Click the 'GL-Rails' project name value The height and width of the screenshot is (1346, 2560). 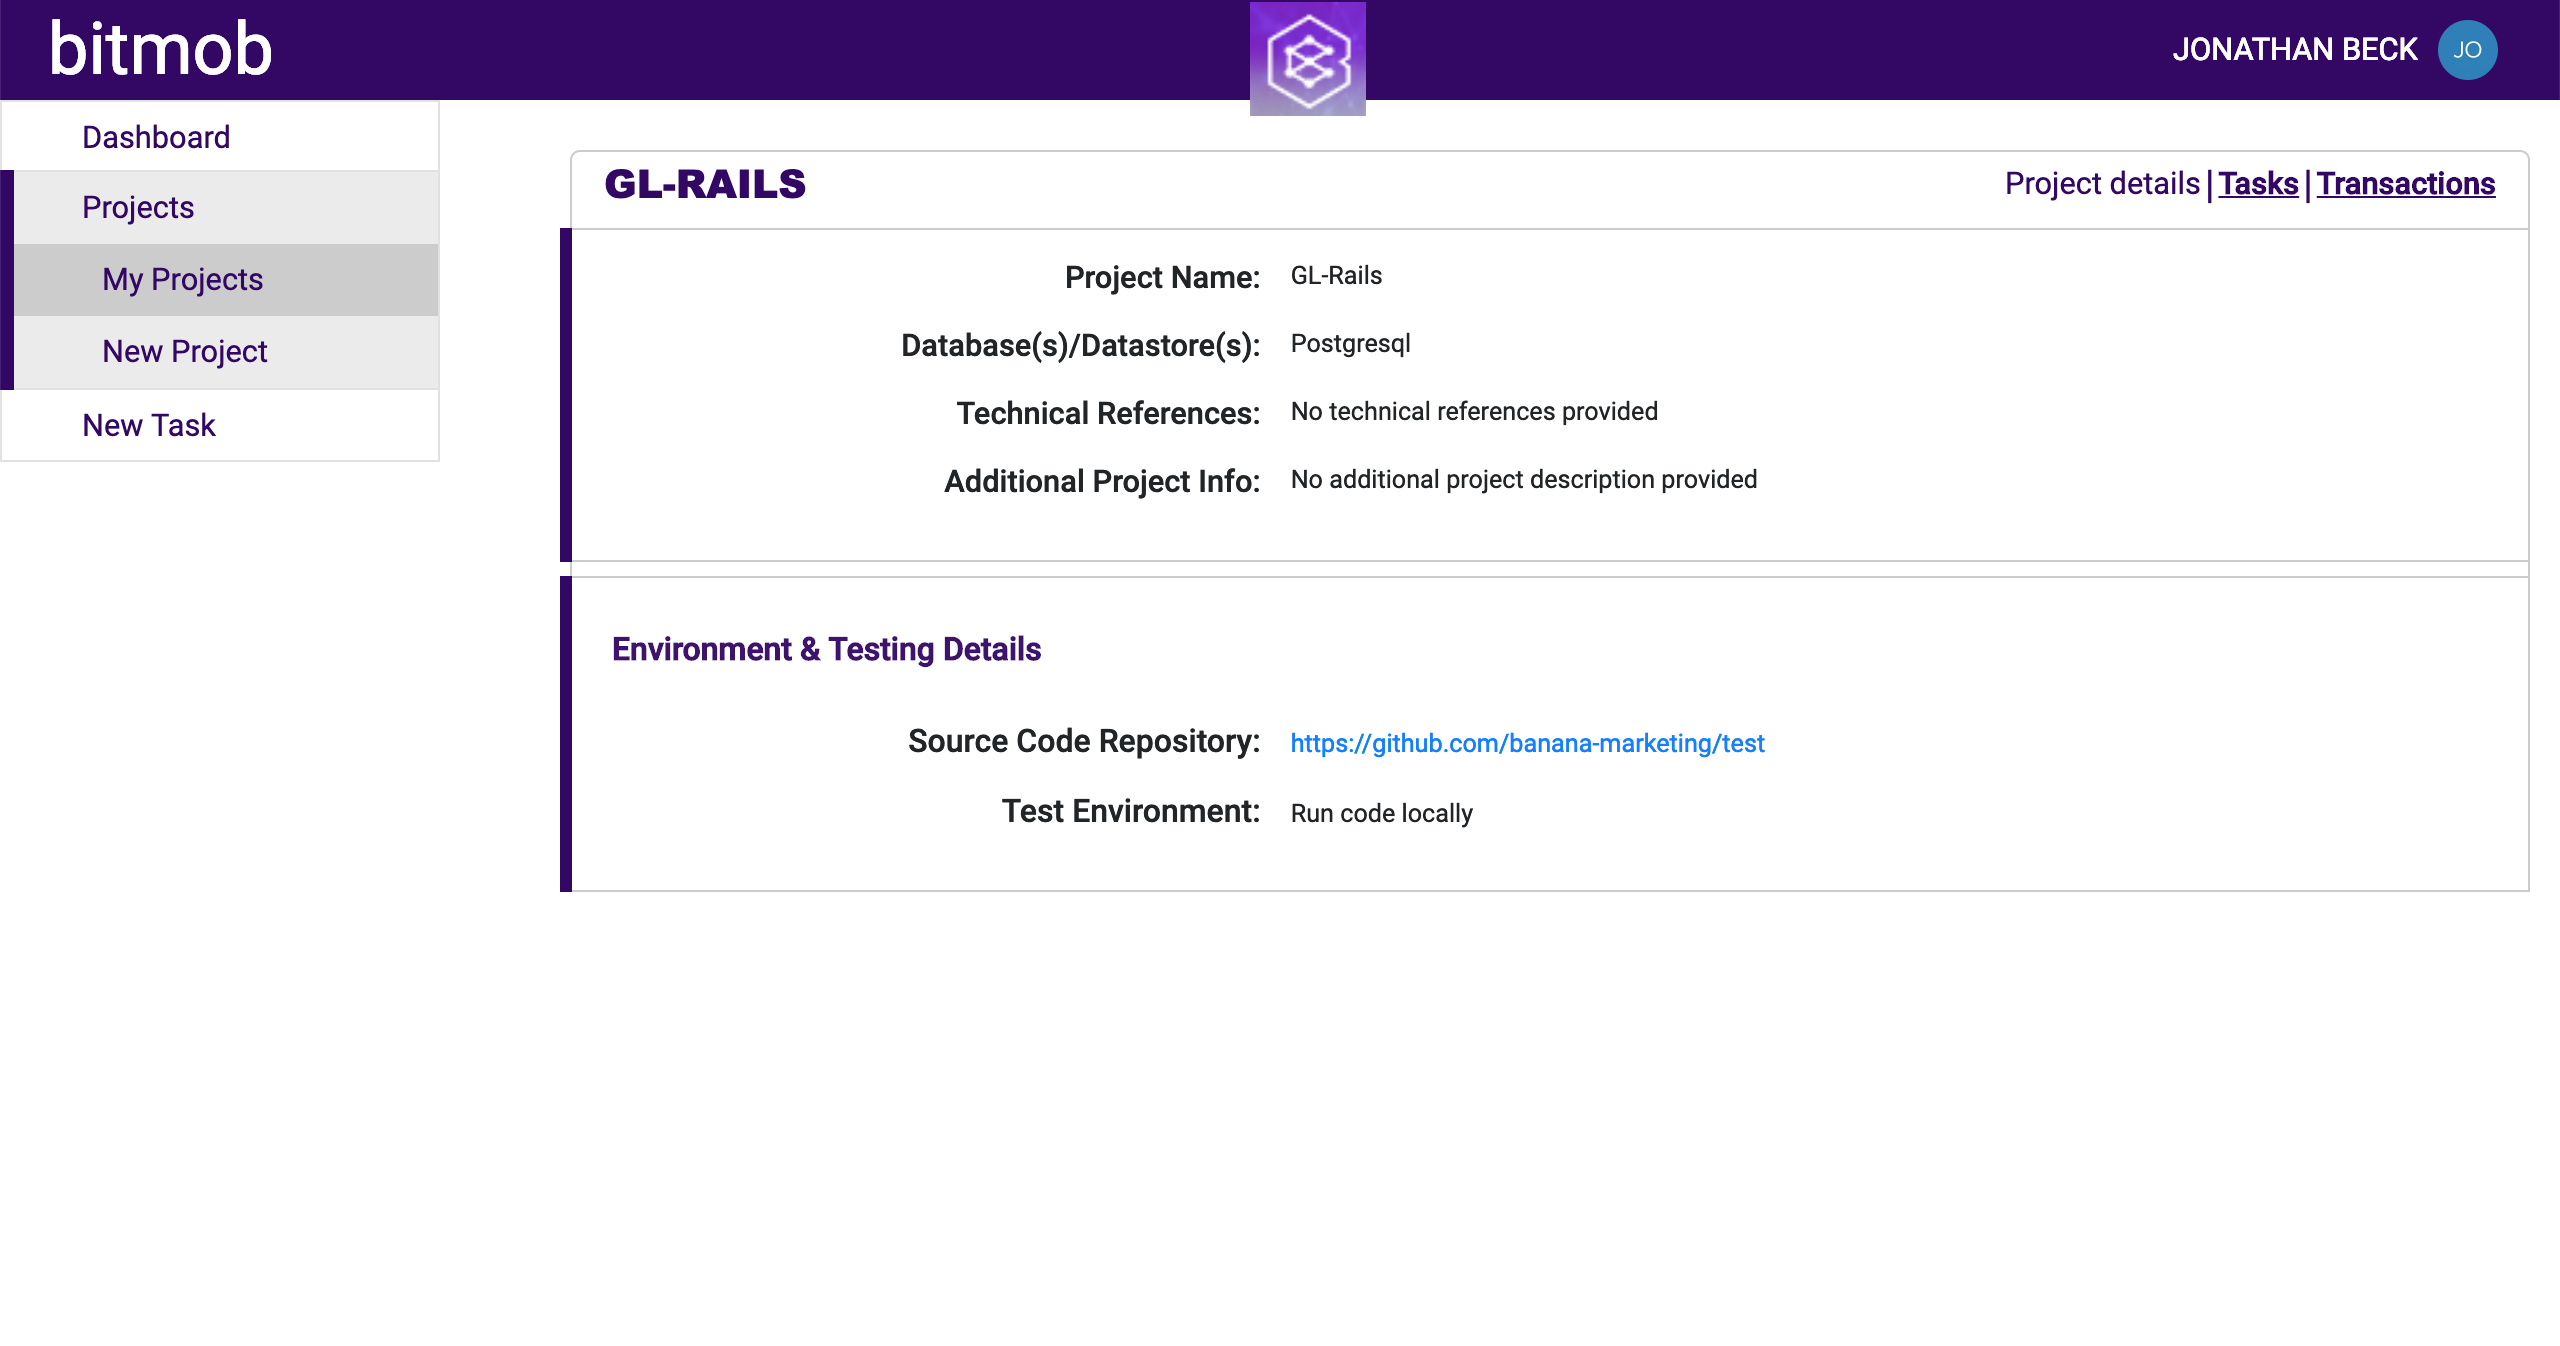pyautogui.click(x=1336, y=276)
